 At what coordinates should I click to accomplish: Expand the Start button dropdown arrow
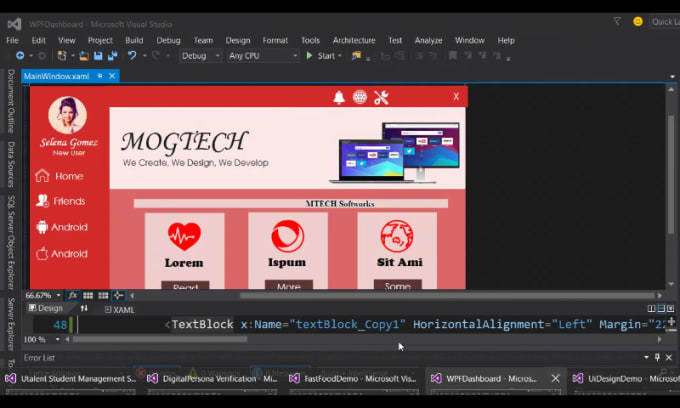[340, 55]
